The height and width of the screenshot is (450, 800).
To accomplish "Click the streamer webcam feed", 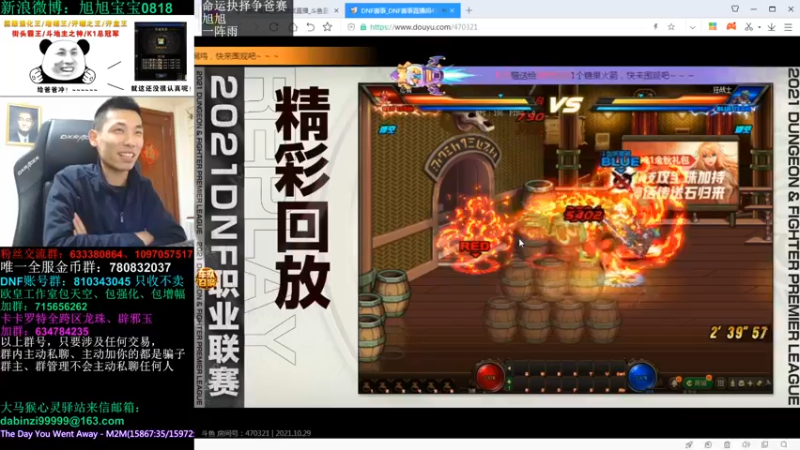I will (x=97, y=171).
